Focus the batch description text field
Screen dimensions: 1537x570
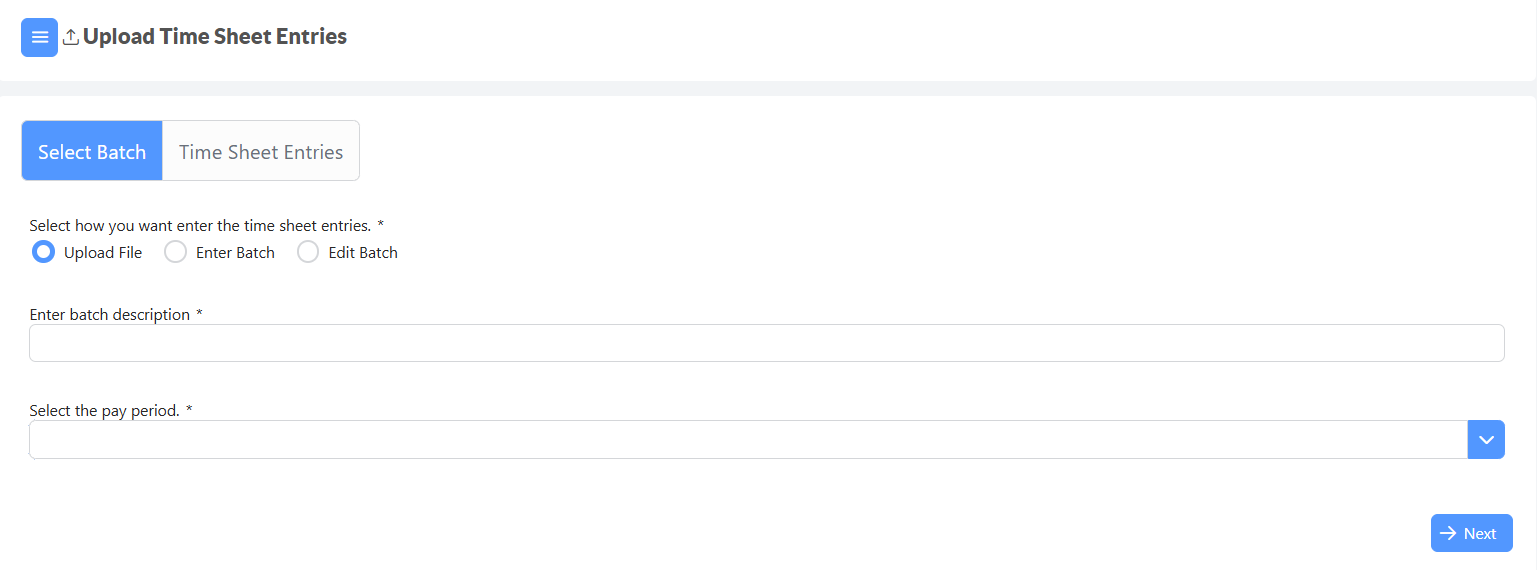point(767,343)
